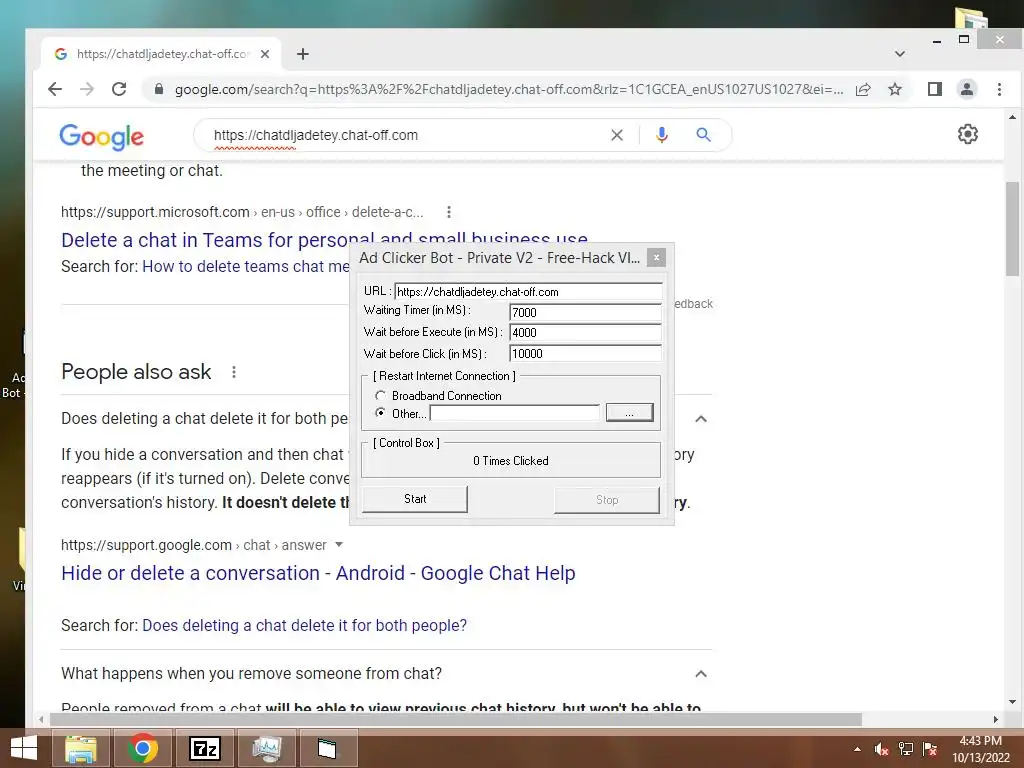This screenshot has width=1024, height=768.
Task: Start Google voice search microphone
Action: pyautogui.click(x=662, y=135)
